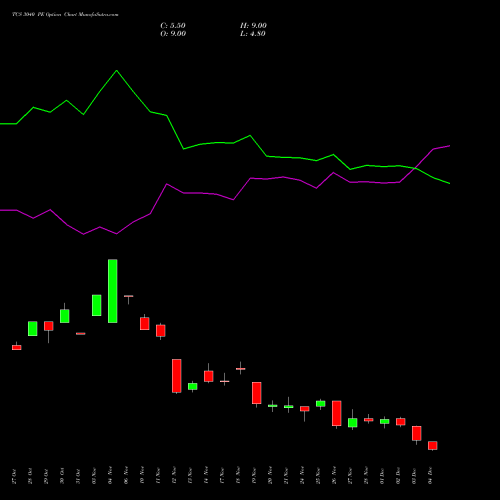The image size is (500, 500).
Task: Select the 03 Nov date label
Action: (x=94, y=476)
